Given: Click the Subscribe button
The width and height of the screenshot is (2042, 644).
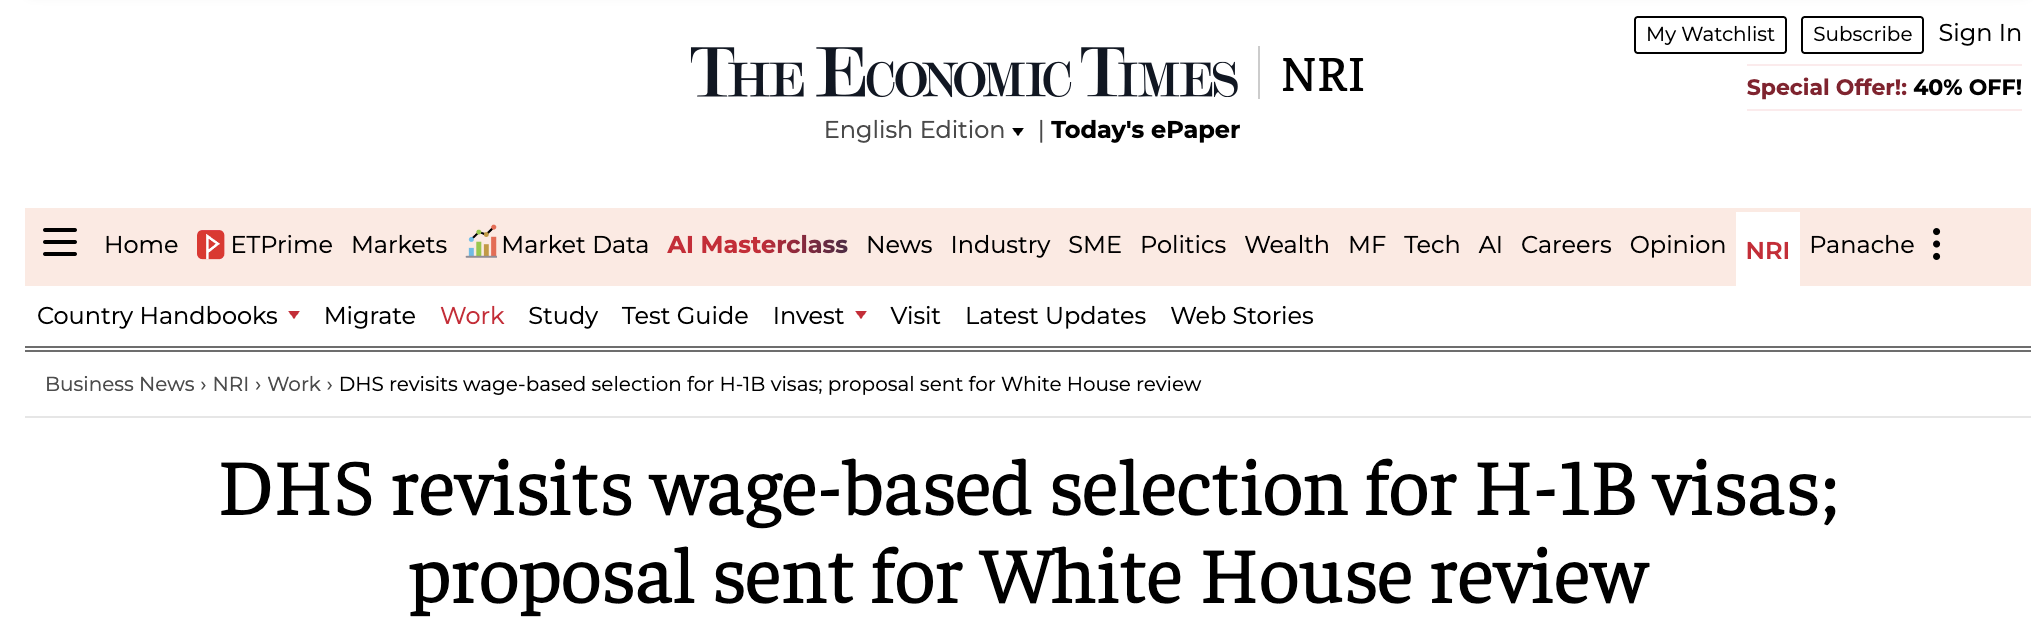Looking at the screenshot, I should pyautogui.click(x=1861, y=34).
